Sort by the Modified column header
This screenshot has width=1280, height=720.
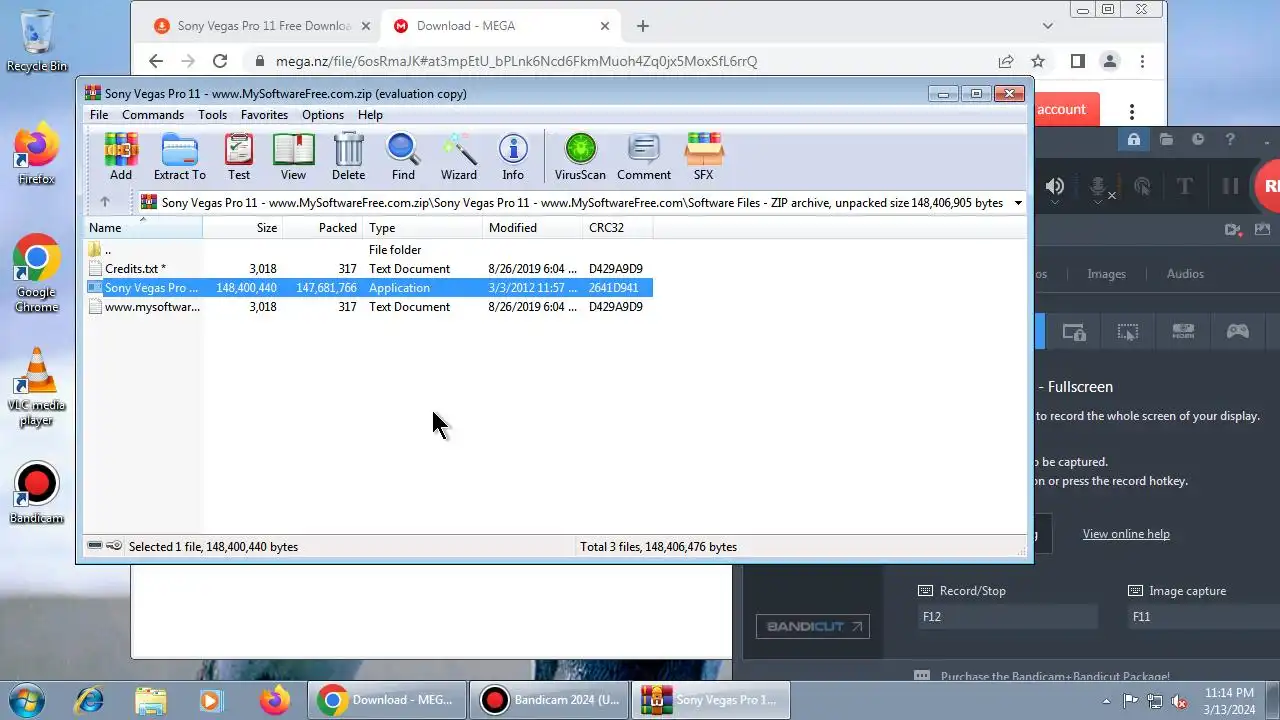click(x=533, y=228)
